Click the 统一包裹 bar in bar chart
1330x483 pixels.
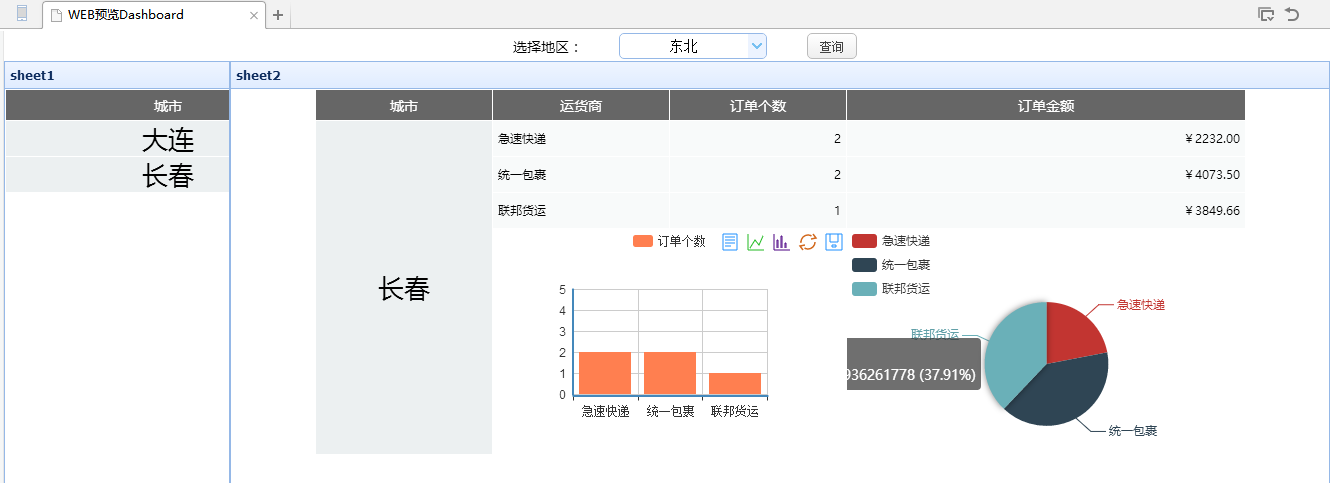pyautogui.click(x=670, y=373)
